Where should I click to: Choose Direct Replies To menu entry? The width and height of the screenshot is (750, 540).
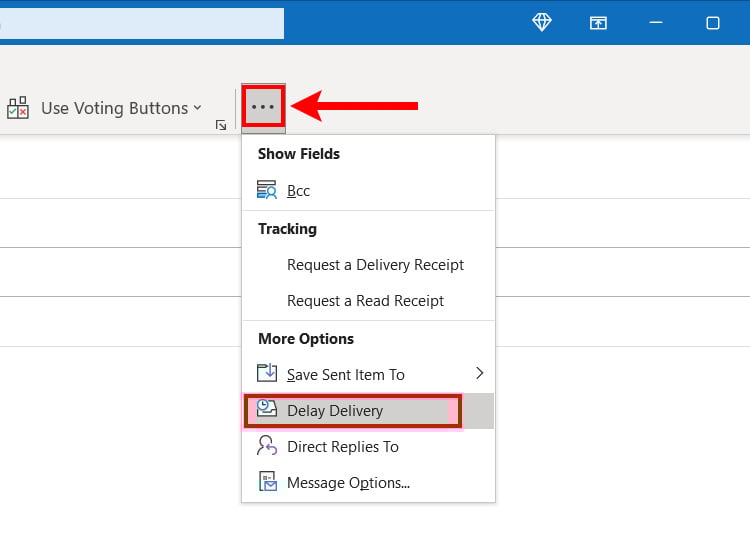368,447
